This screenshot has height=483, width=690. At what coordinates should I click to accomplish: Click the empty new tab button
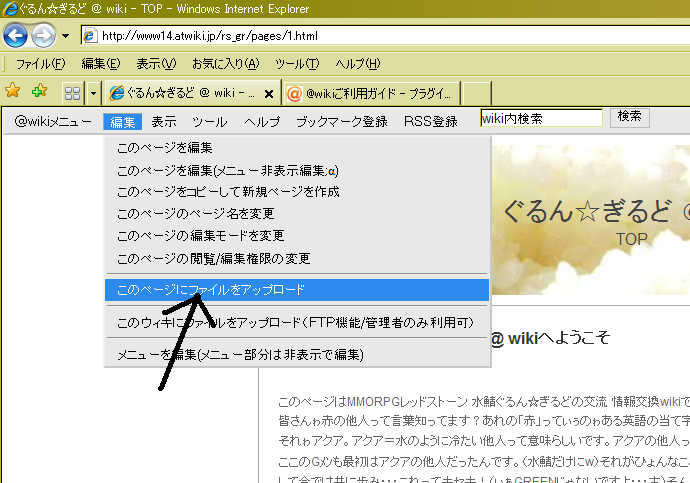click(477, 93)
